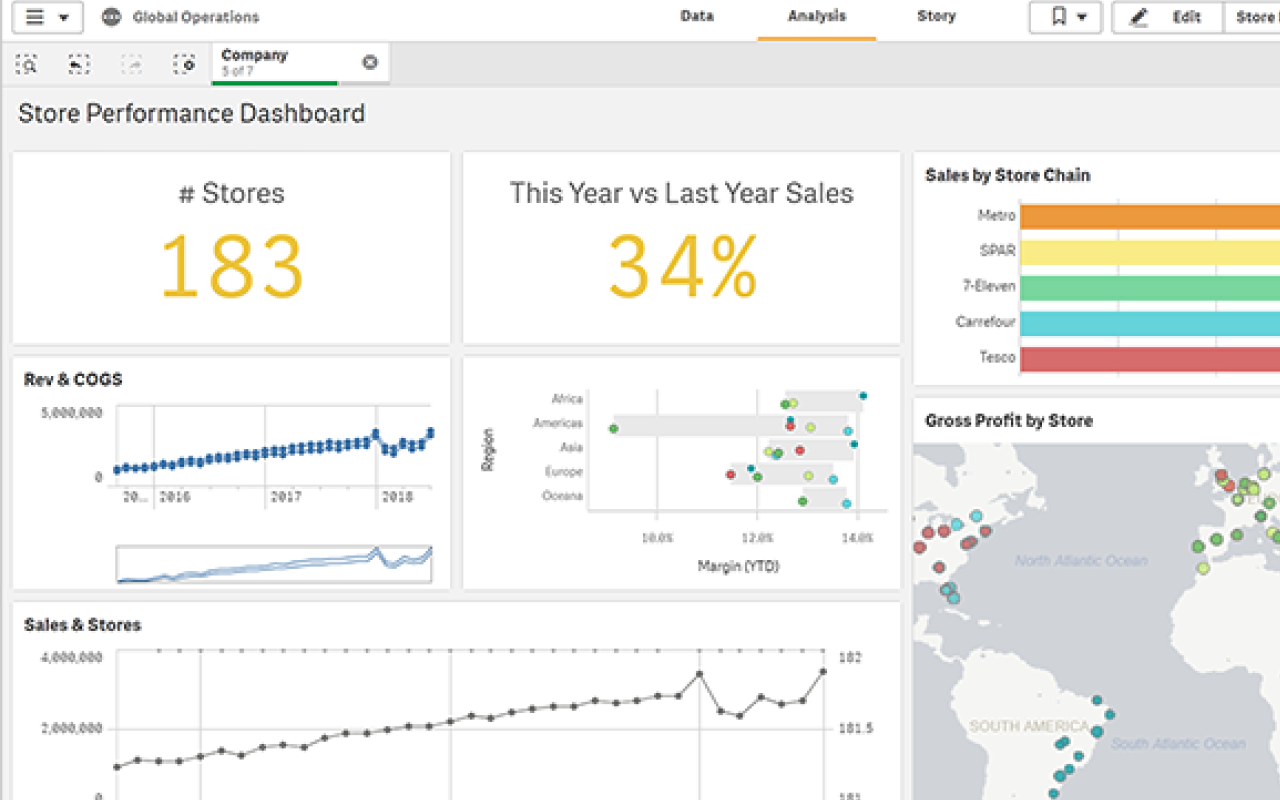
Task: Open smart search with the magnifier icon
Action: pos(26,63)
